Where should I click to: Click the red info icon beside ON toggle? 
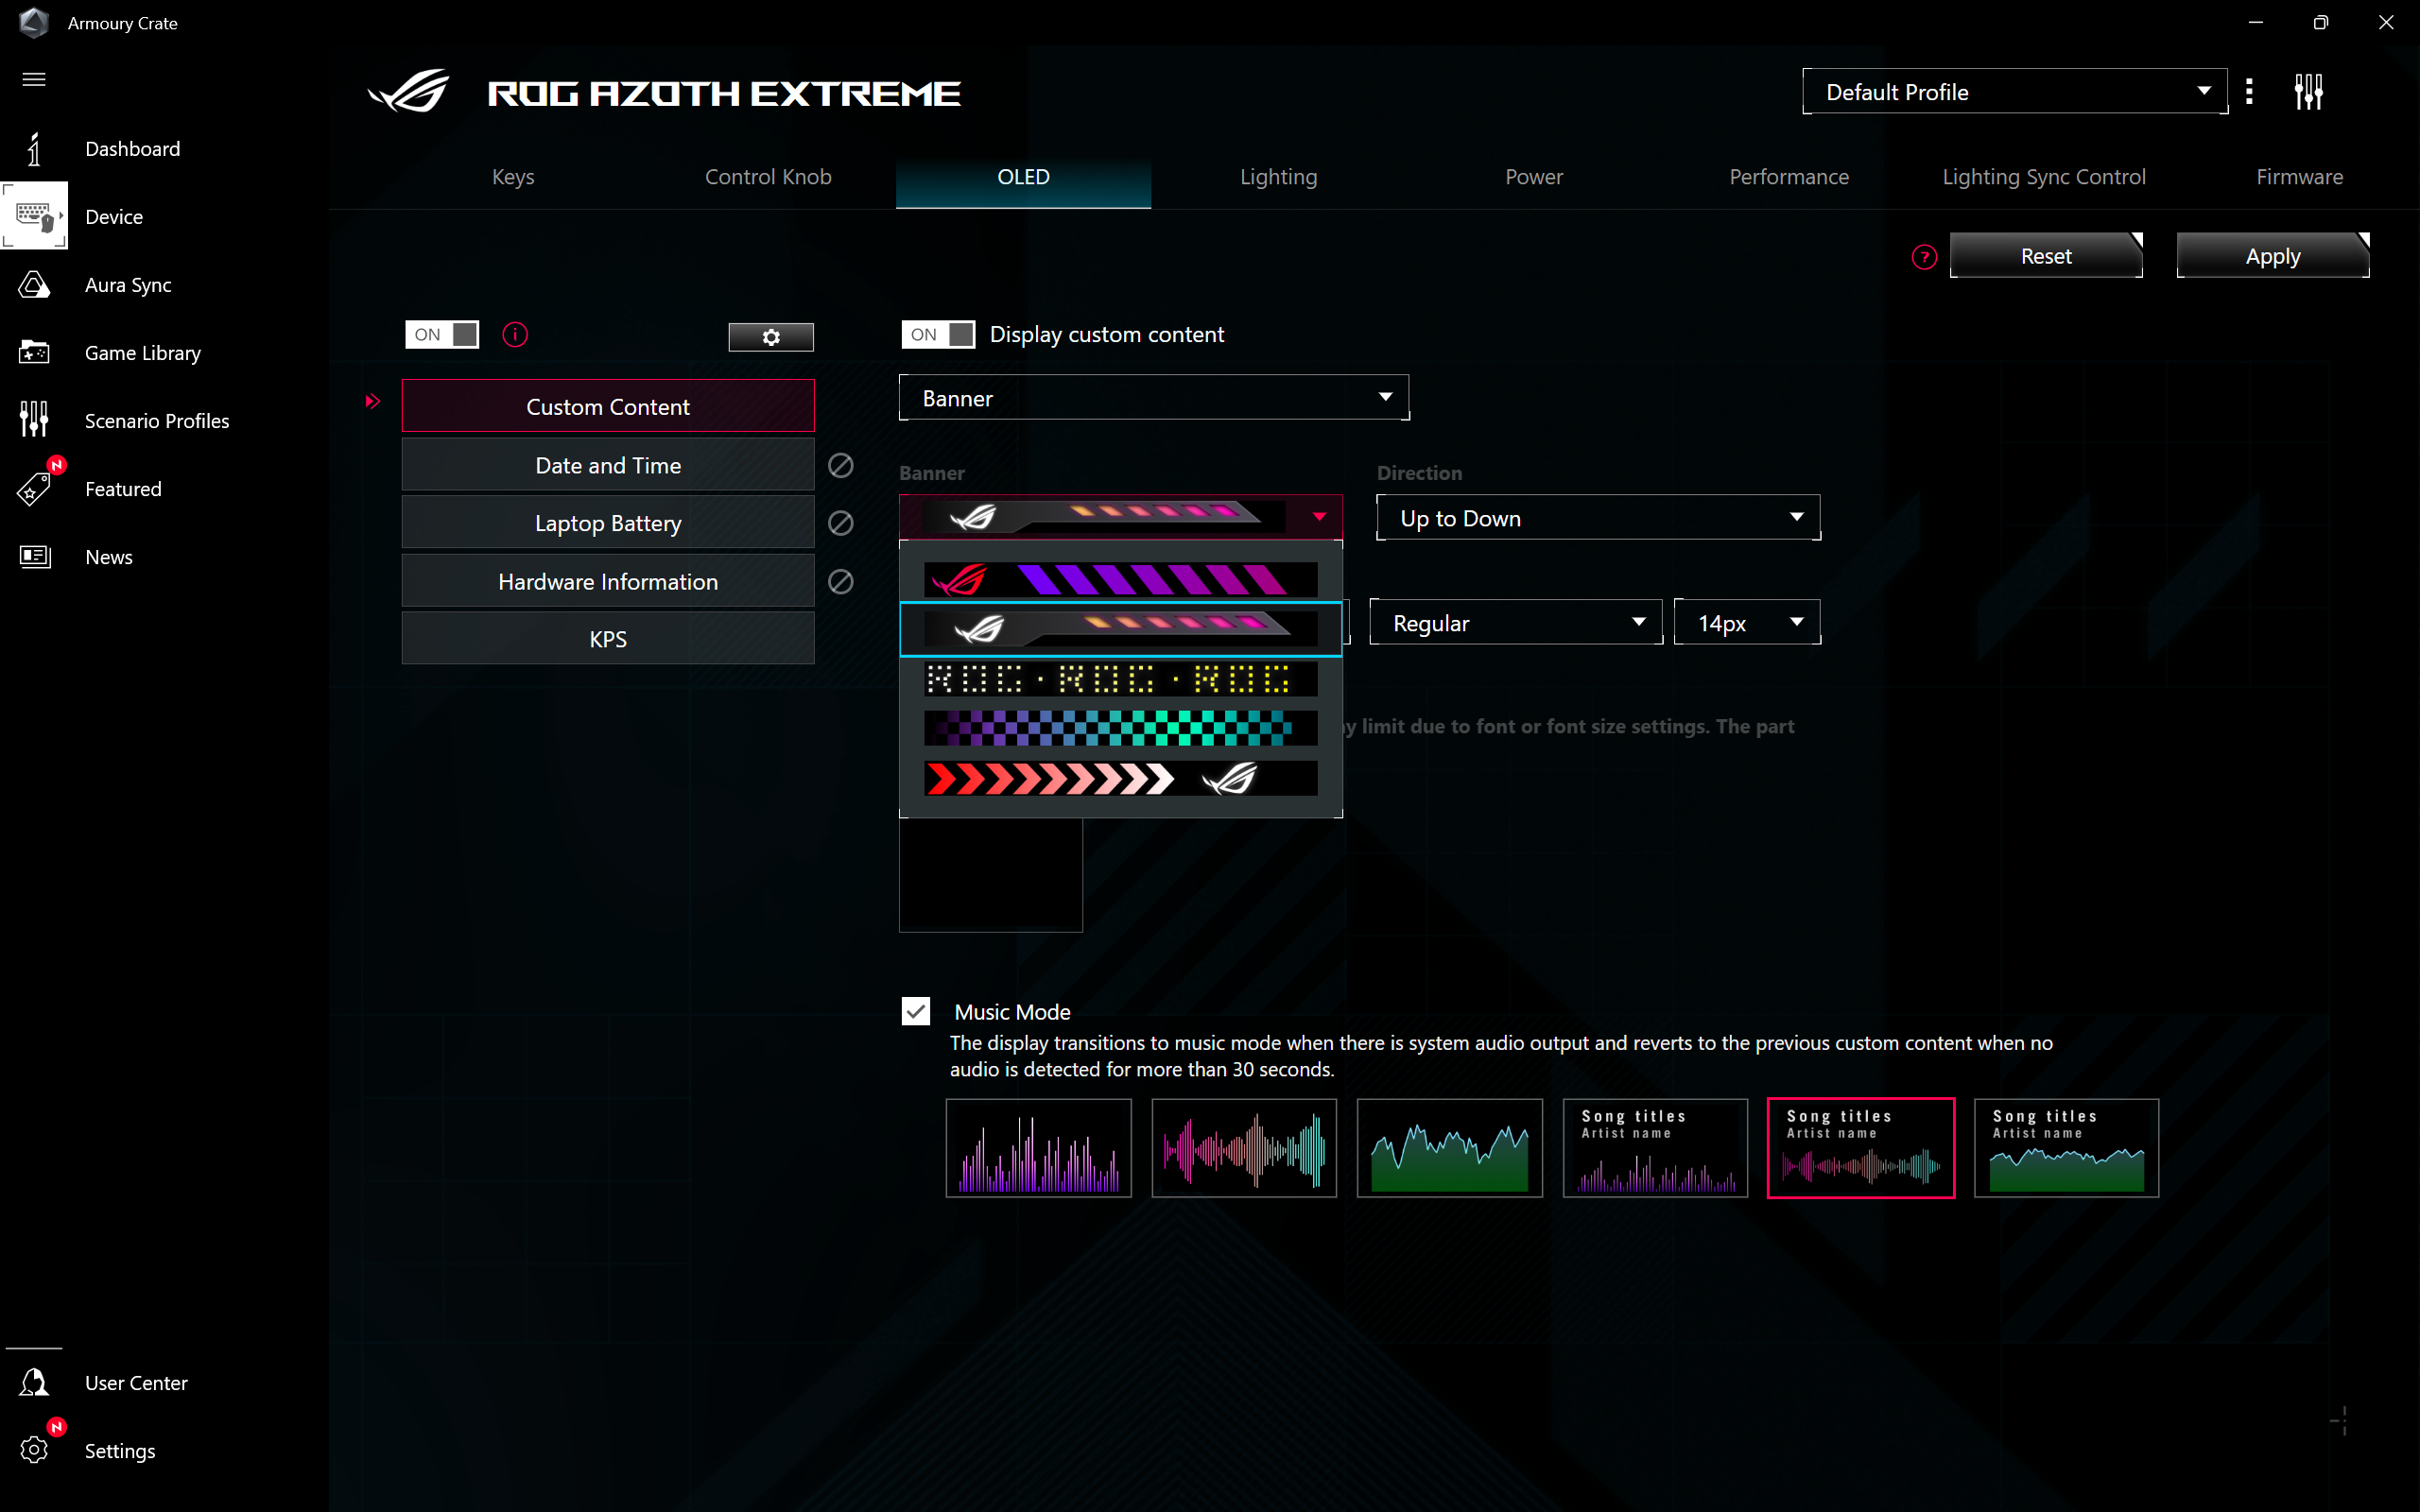pos(515,335)
